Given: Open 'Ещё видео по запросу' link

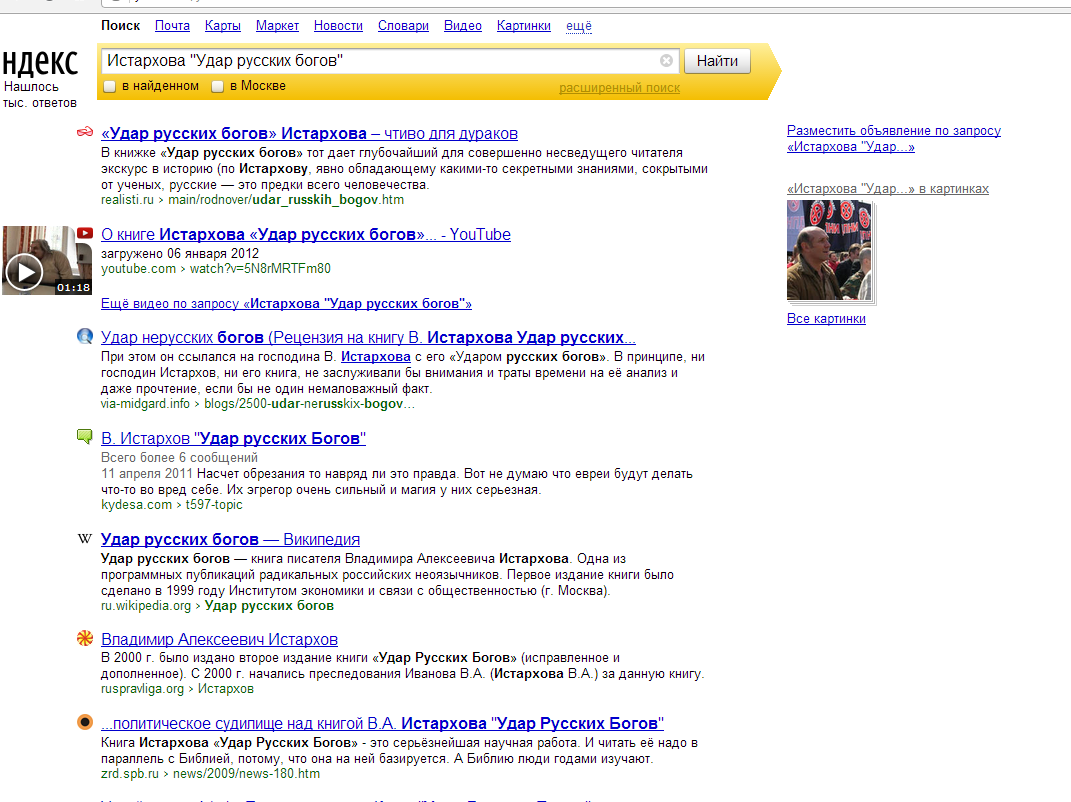Looking at the screenshot, I should tap(286, 303).
